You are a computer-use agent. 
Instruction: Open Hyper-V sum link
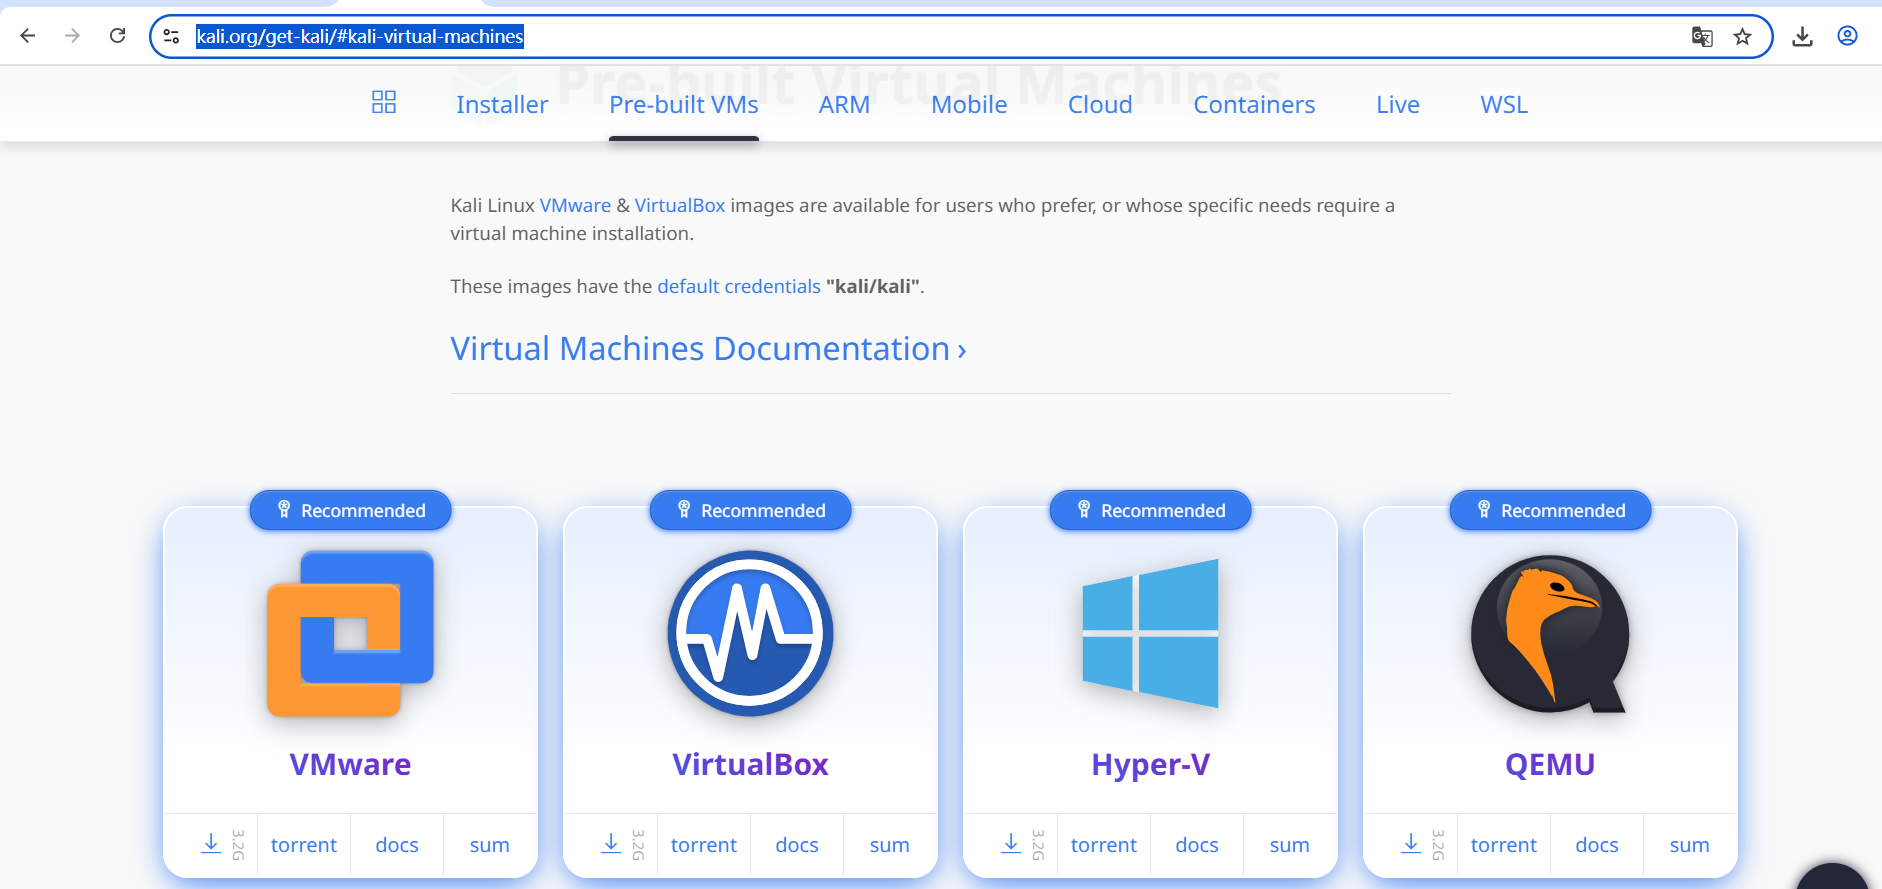1290,845
